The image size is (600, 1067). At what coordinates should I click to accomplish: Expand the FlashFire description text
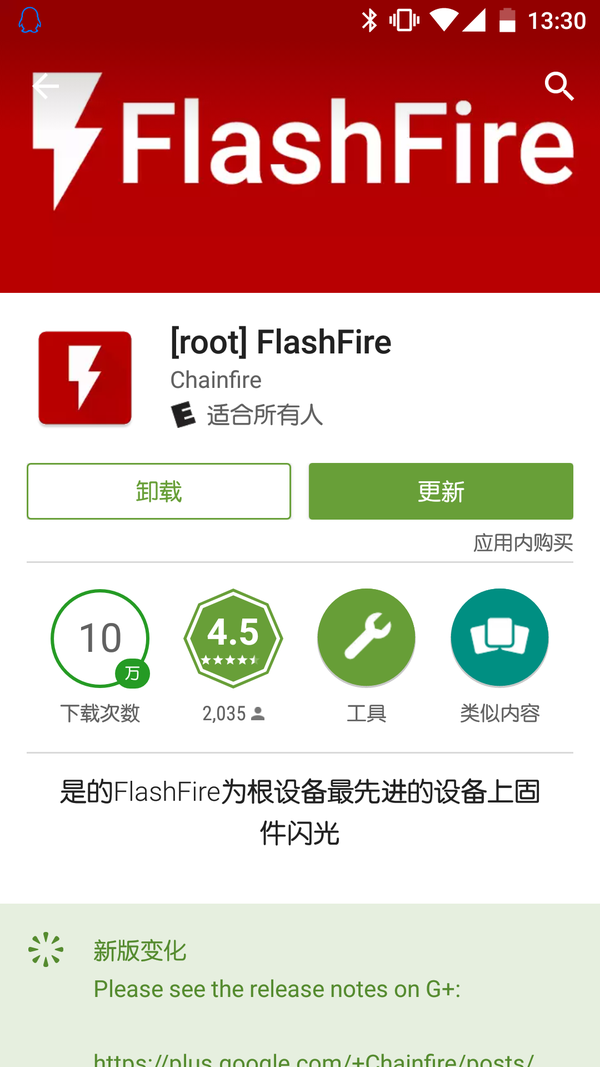click(x=300, y=812)
